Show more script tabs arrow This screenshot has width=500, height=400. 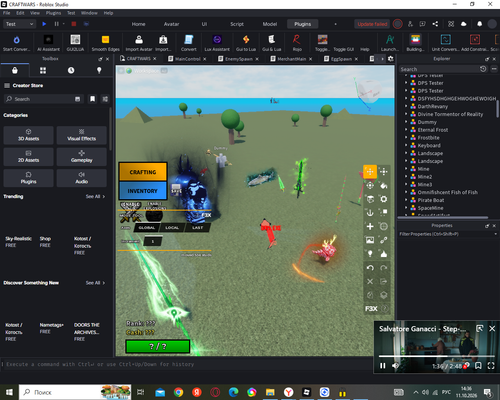click(382, 59)
